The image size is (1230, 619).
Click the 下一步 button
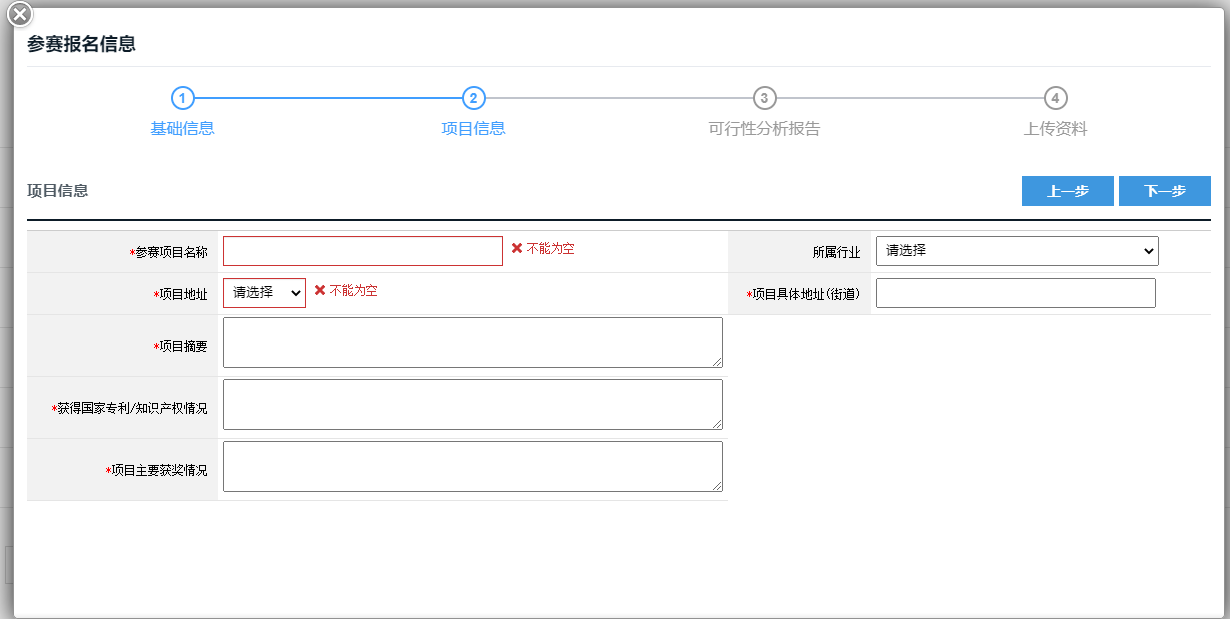click(1164, 191)
